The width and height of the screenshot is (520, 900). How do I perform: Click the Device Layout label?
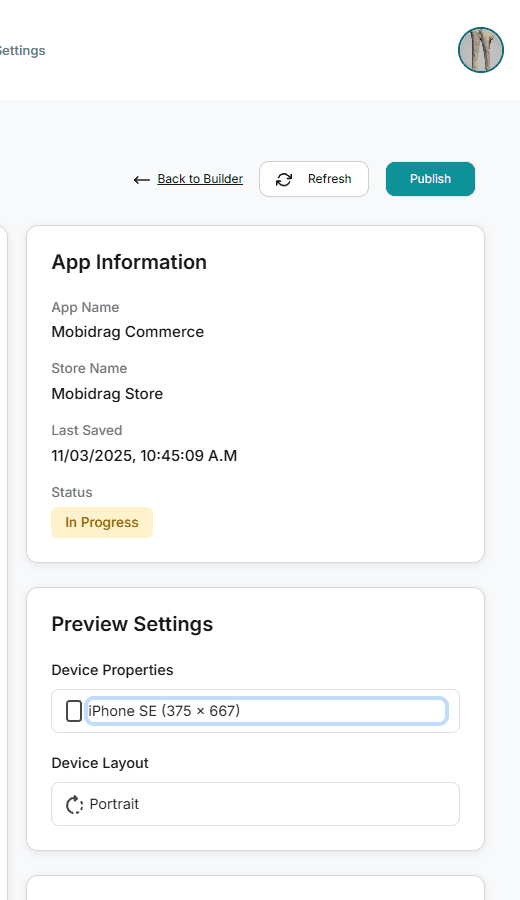coord(100,763)
